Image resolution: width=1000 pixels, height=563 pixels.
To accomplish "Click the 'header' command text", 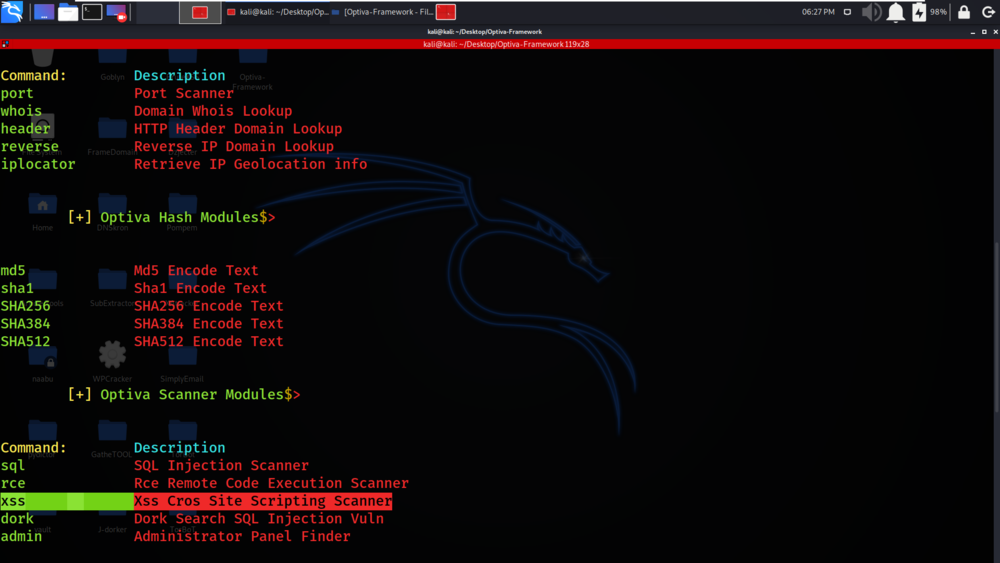I will tap(26, 129).
